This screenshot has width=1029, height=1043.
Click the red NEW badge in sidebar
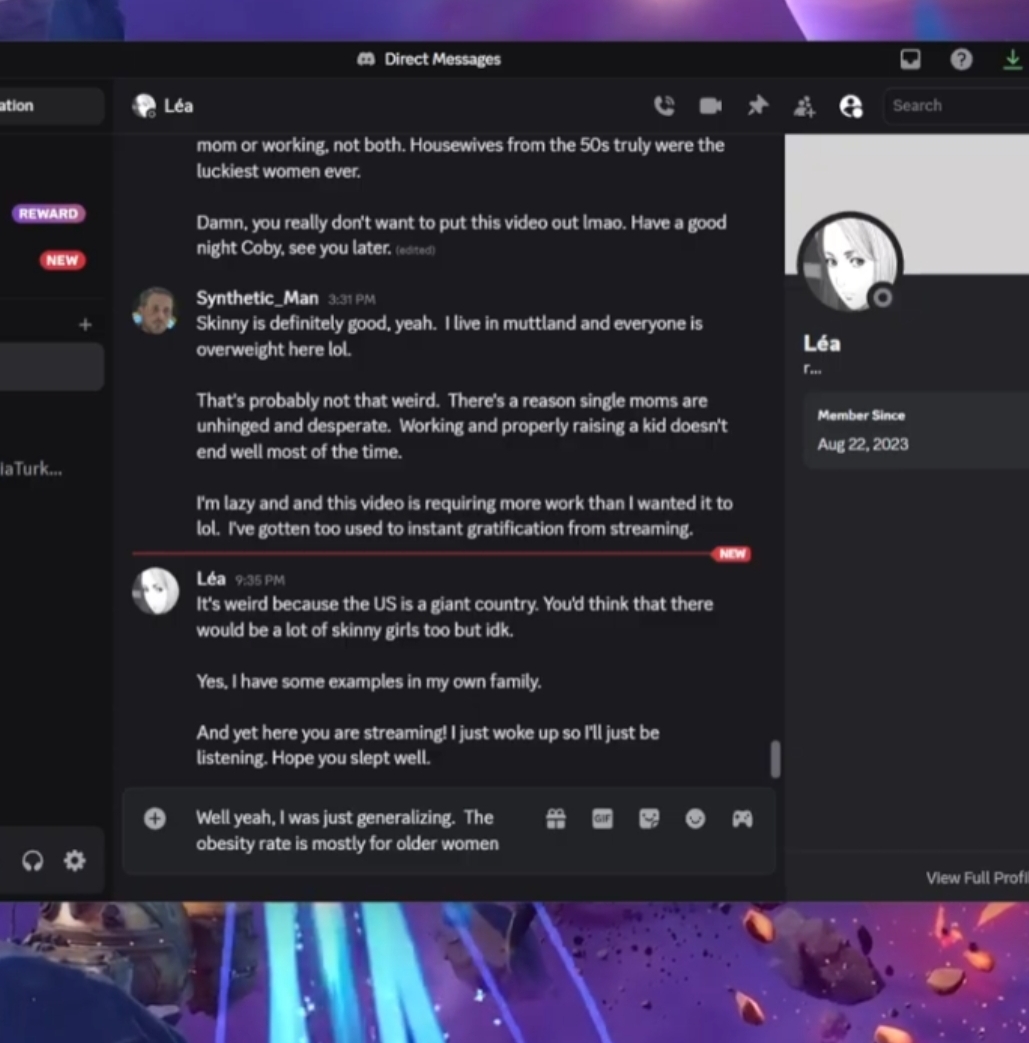(x=62, y=260)
